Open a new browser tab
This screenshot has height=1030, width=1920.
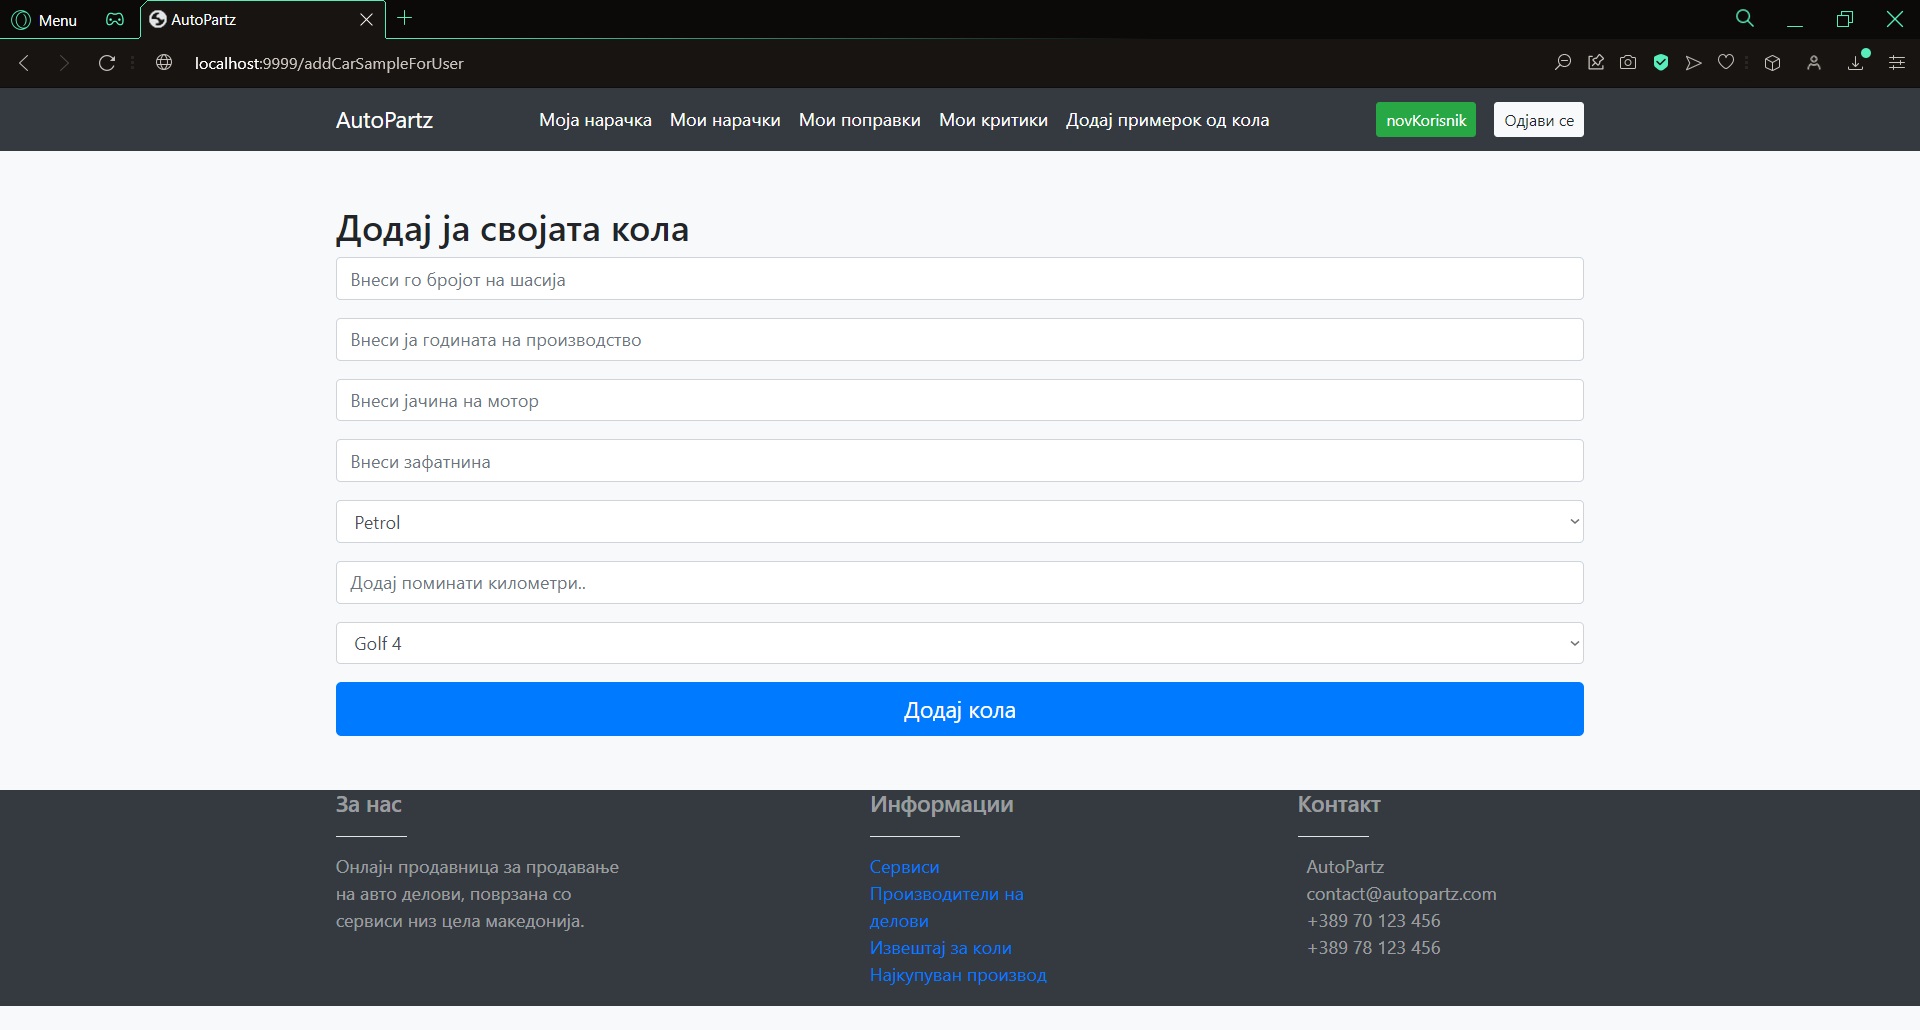tap(405, 19)
